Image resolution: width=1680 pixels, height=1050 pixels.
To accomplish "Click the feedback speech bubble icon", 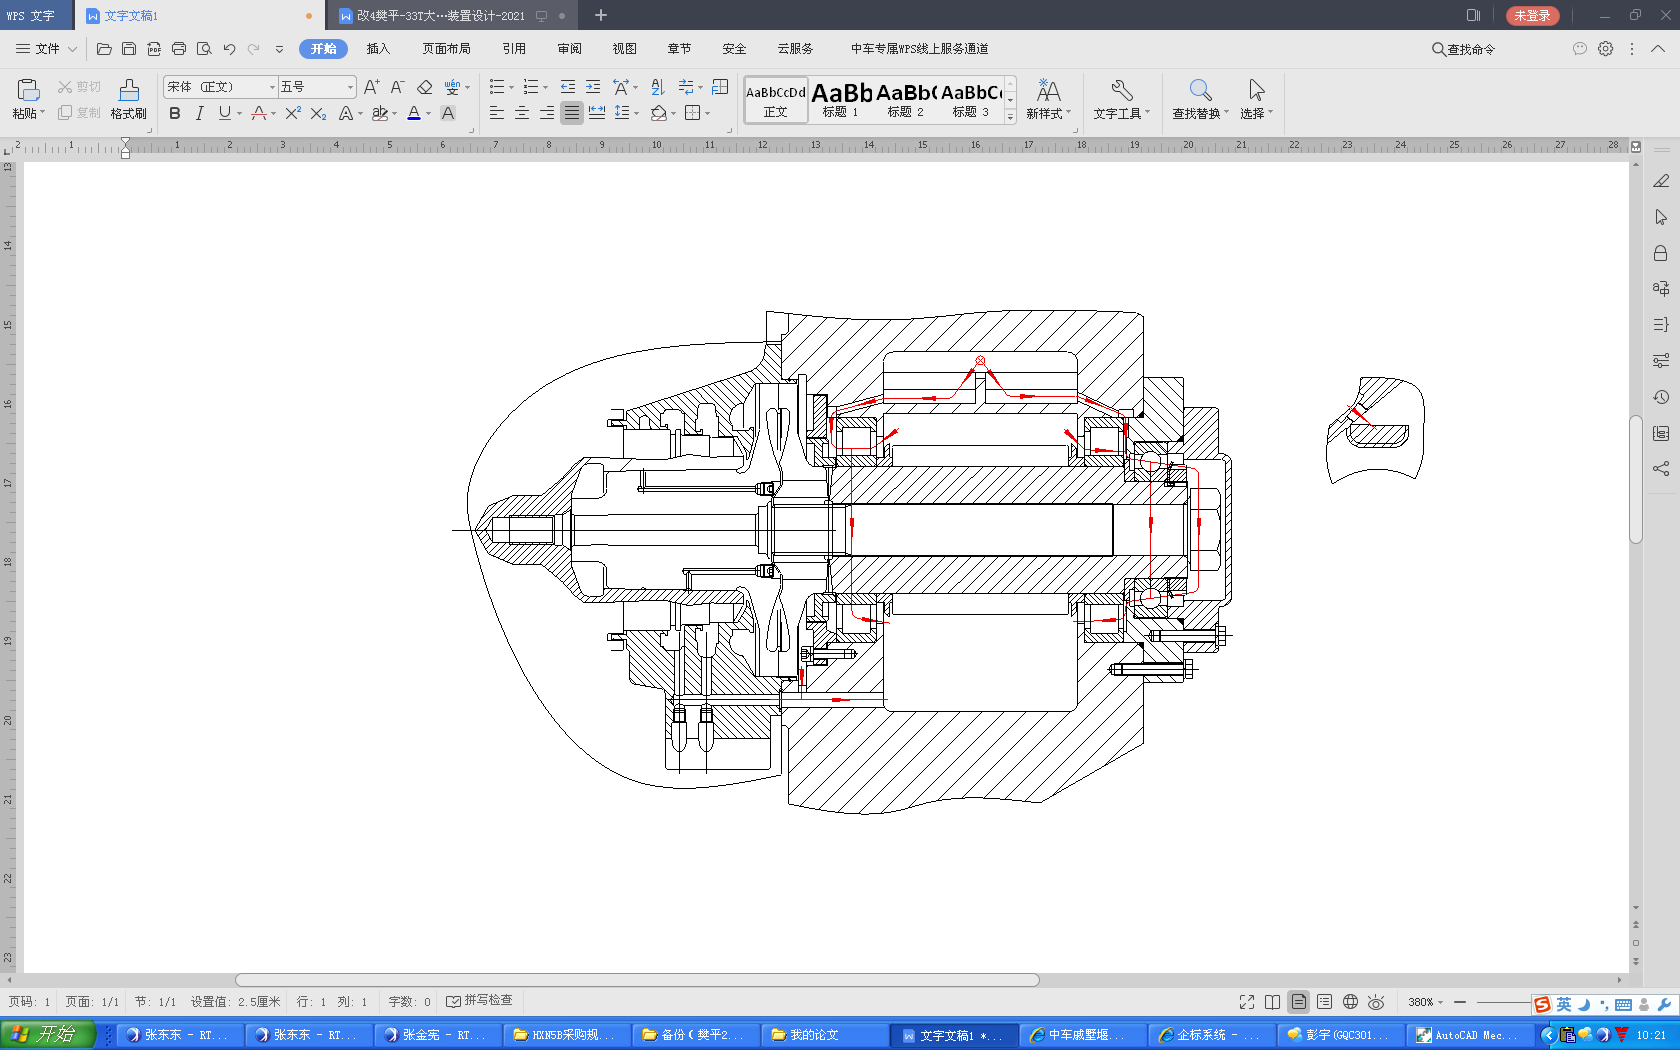I will point(1580,48).
